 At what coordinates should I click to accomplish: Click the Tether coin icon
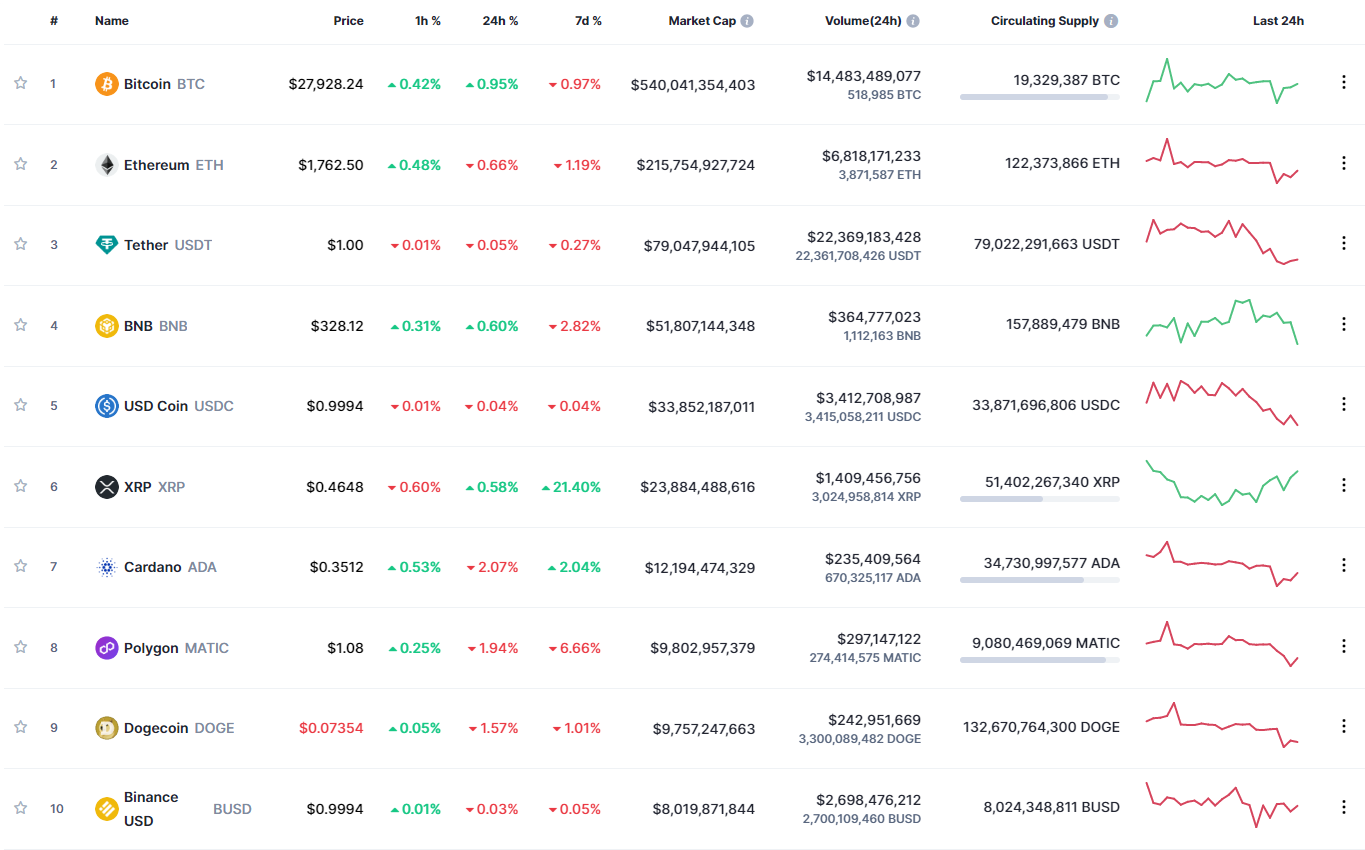point(106,245)
